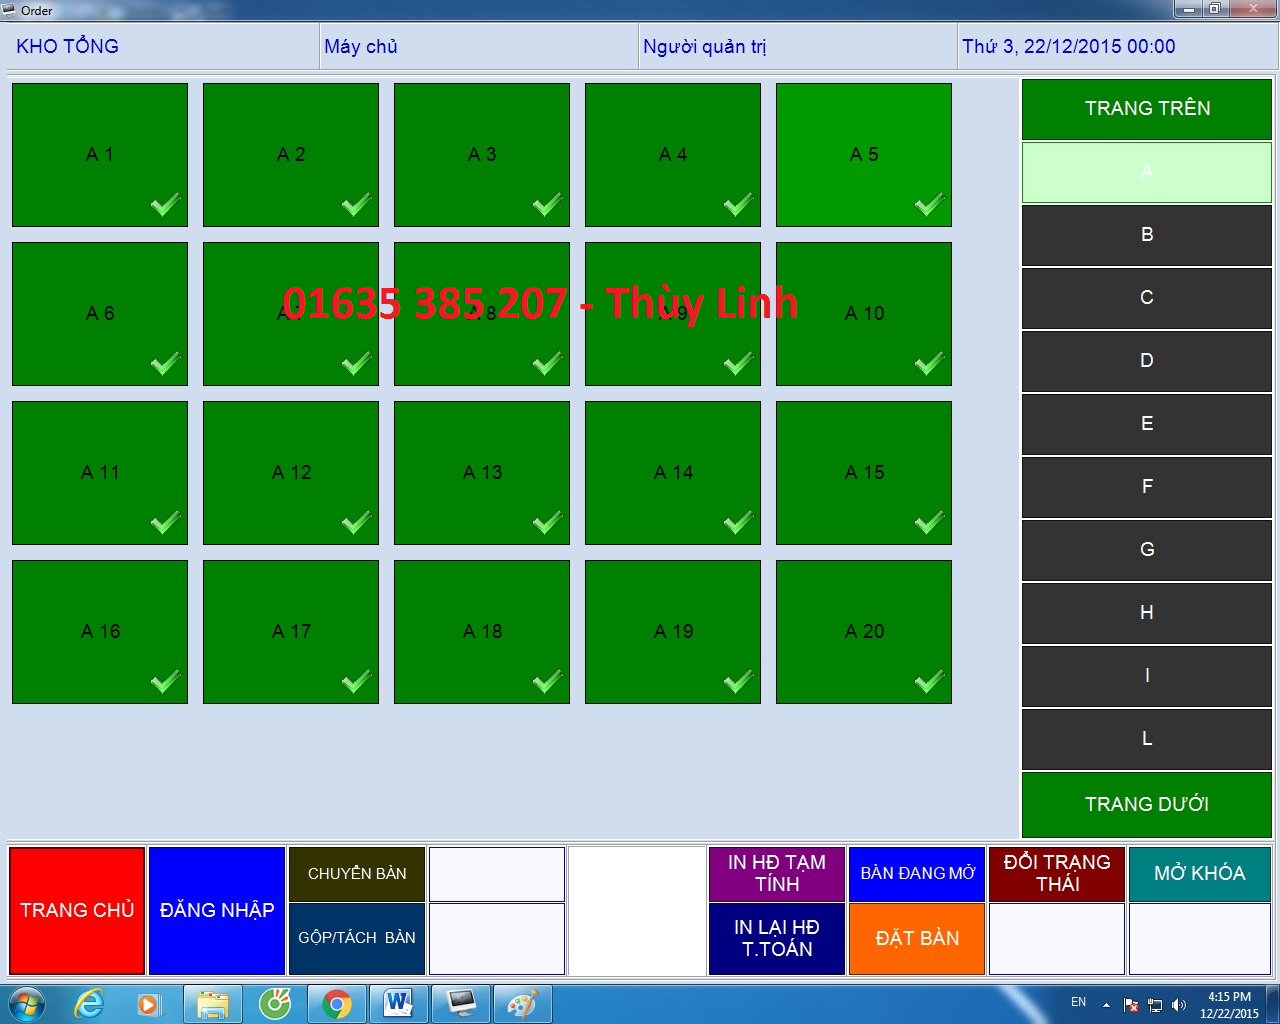Viewport: 1280px width, 1024px height.
Task: Open Cốc Cốc browser taskbar icon
Action: (275, 1003)
